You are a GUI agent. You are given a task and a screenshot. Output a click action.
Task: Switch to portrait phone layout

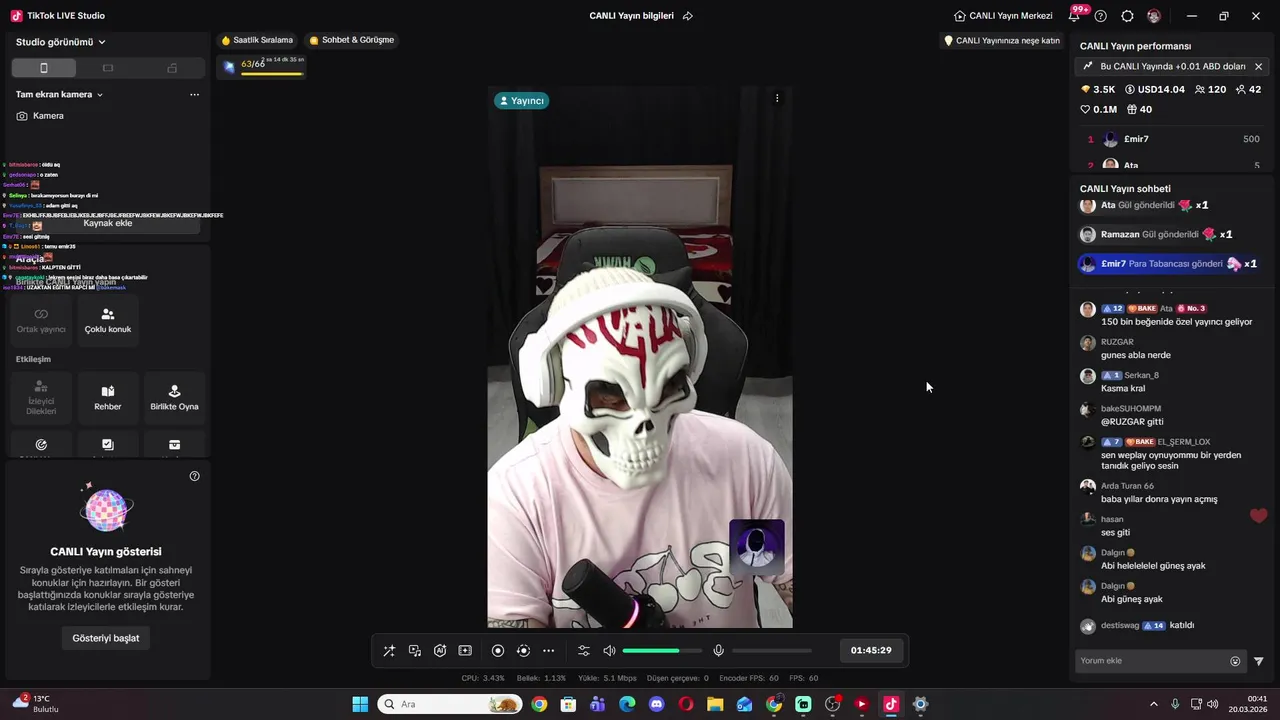[44, 68]
